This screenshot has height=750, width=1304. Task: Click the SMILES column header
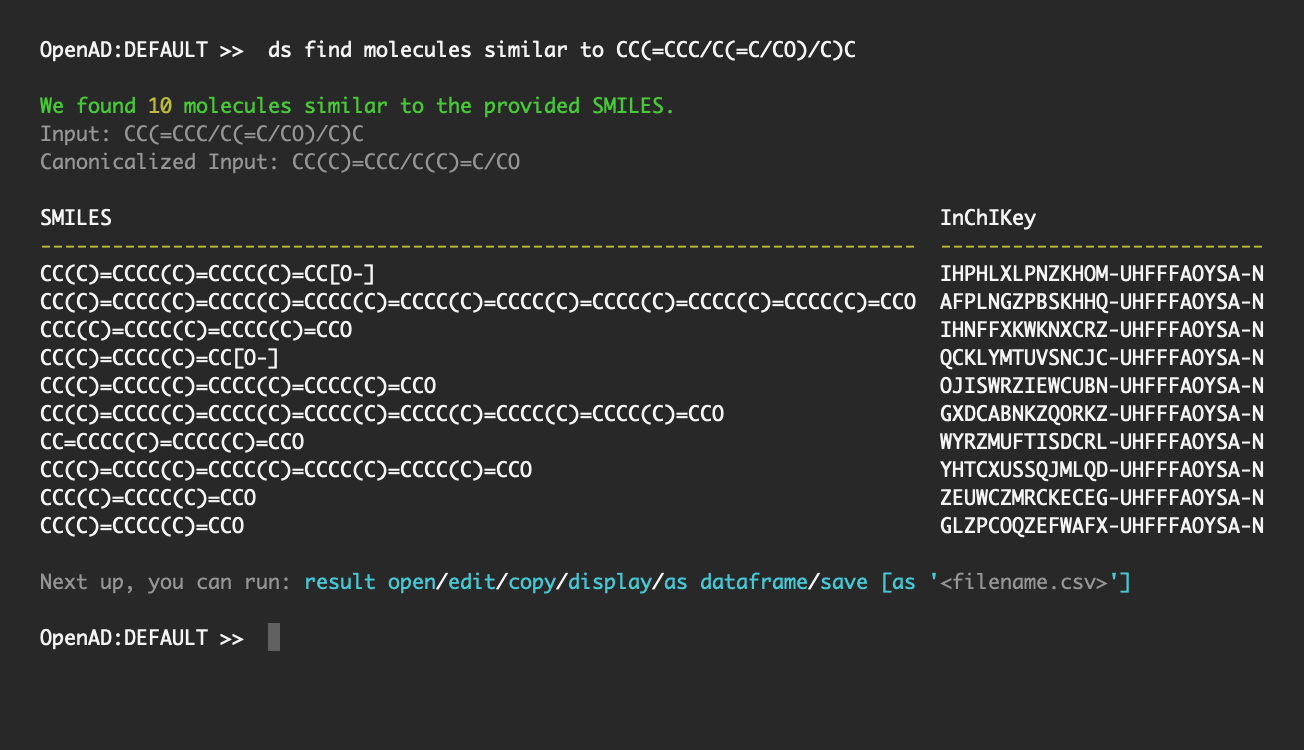(x=76, y=218)
